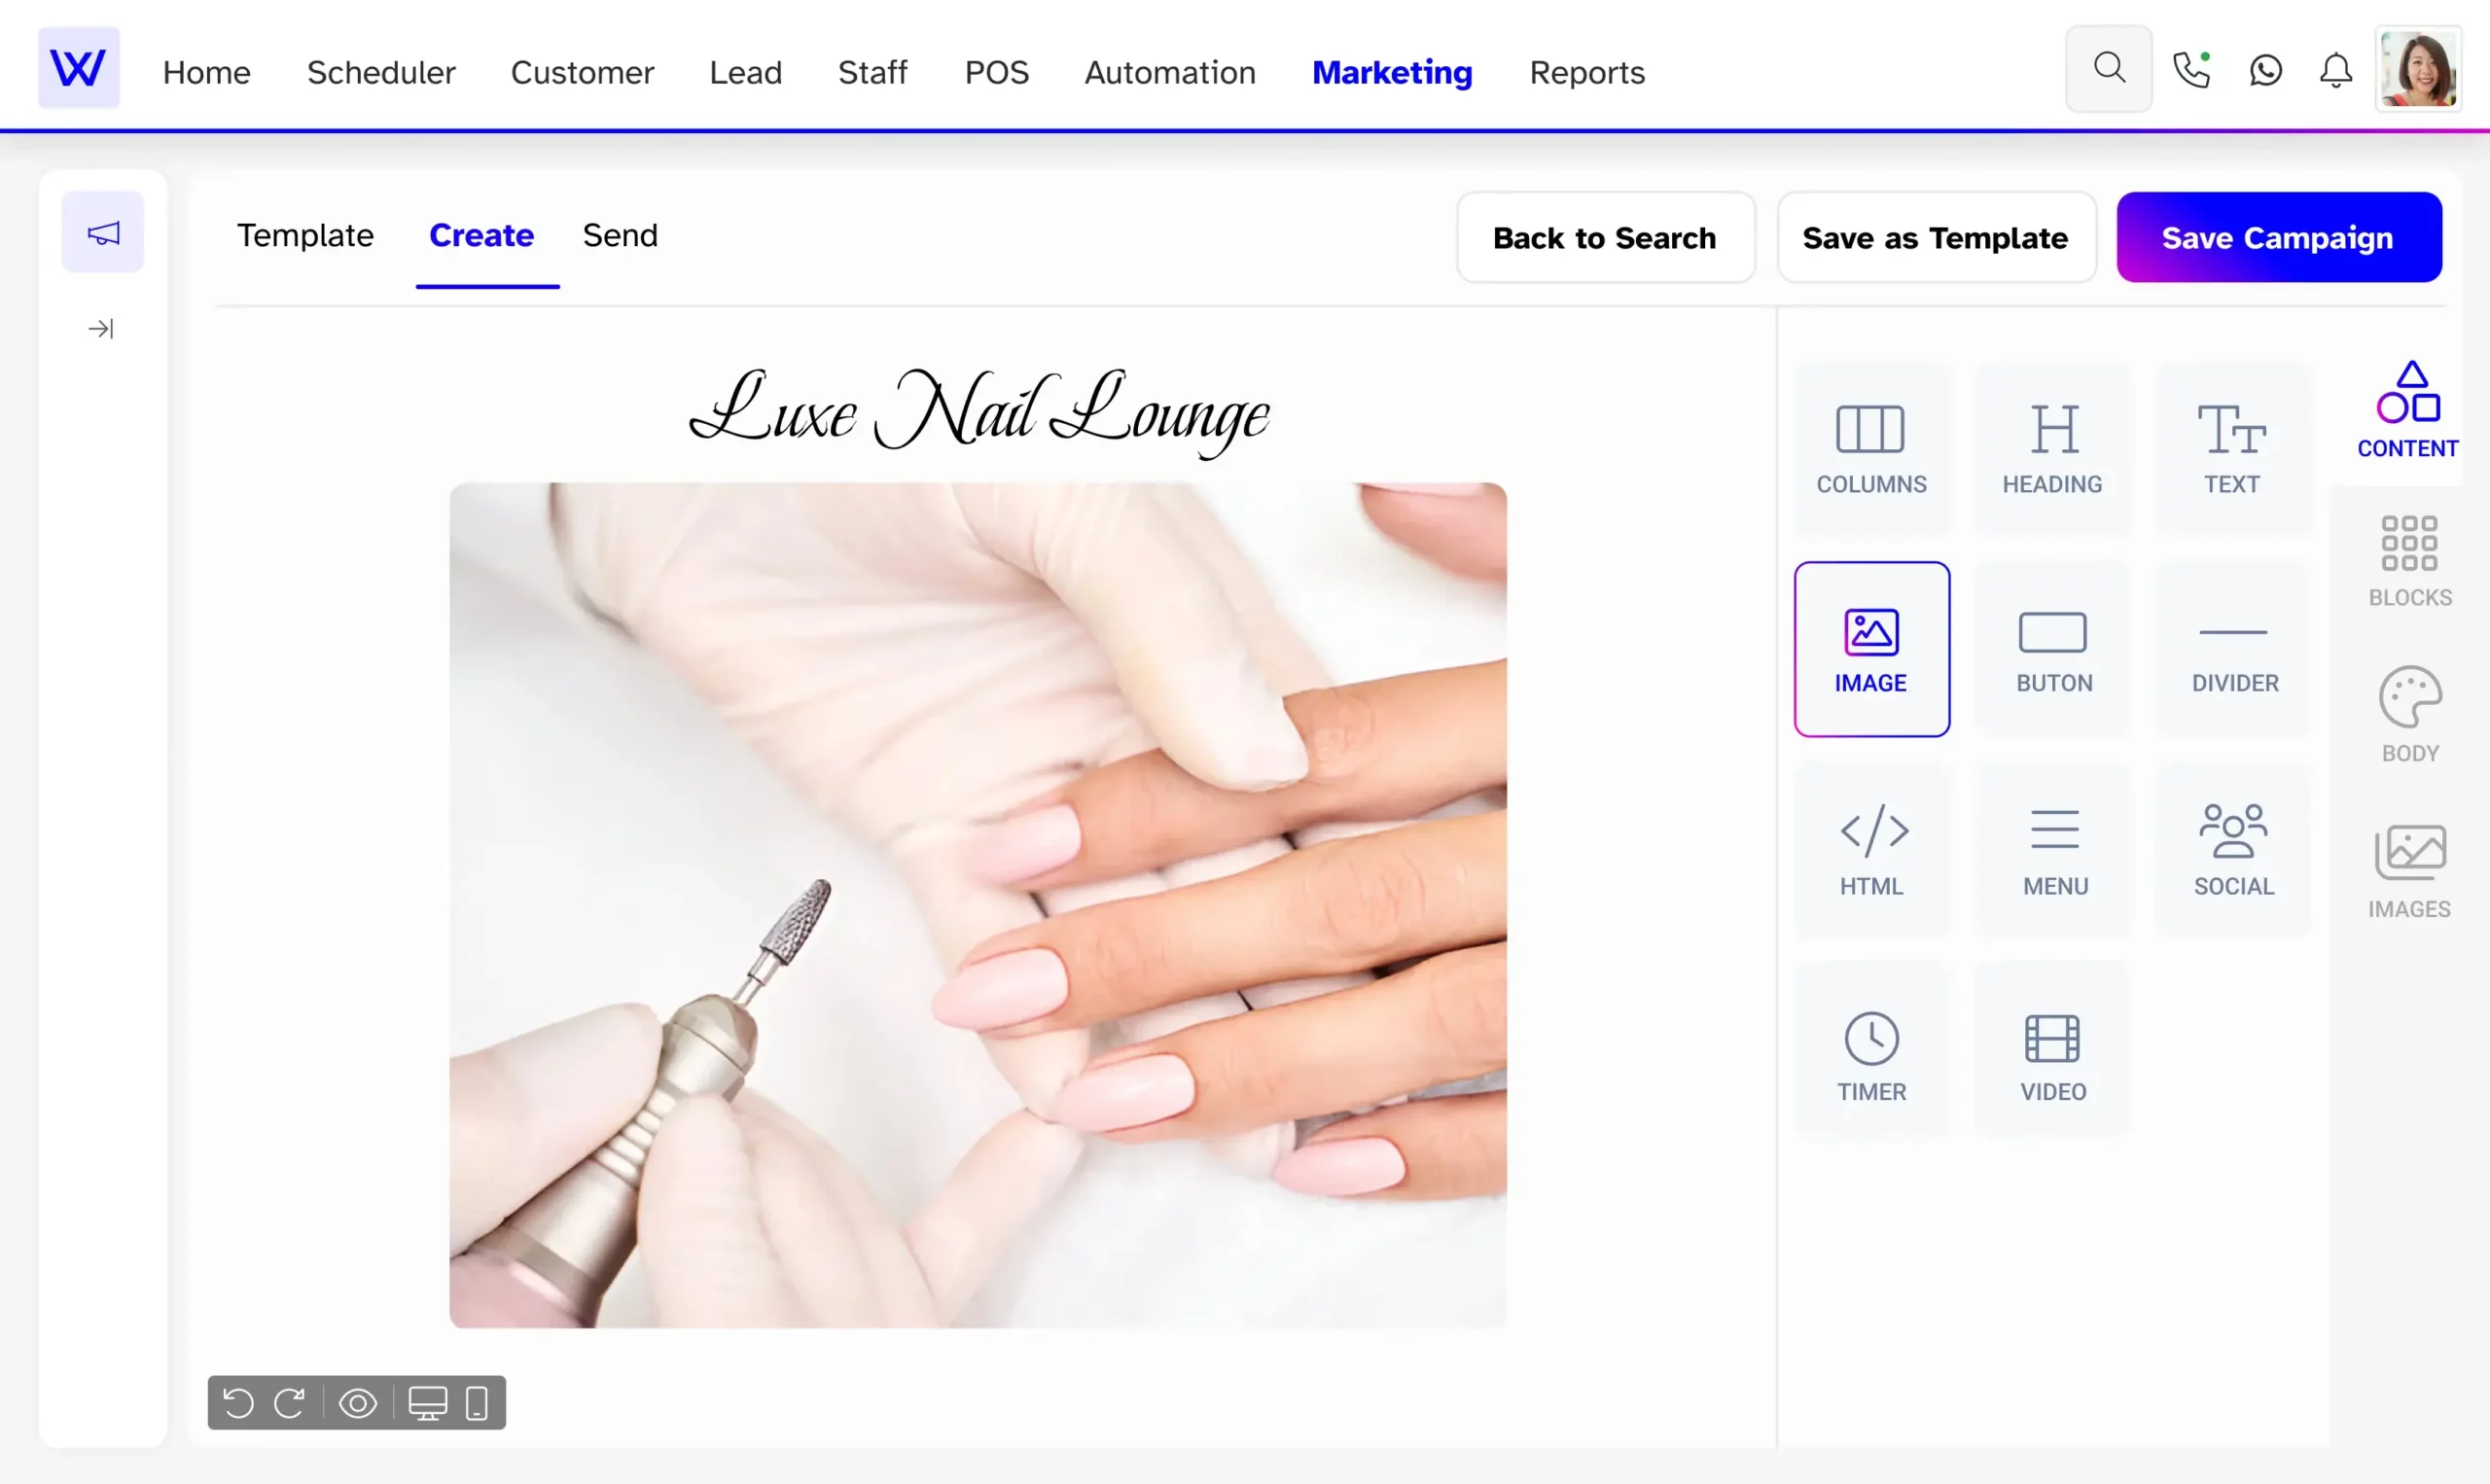Click Back to Search button
The width and height of the screenshot is (2490, 1484).
click(1602, 236)
